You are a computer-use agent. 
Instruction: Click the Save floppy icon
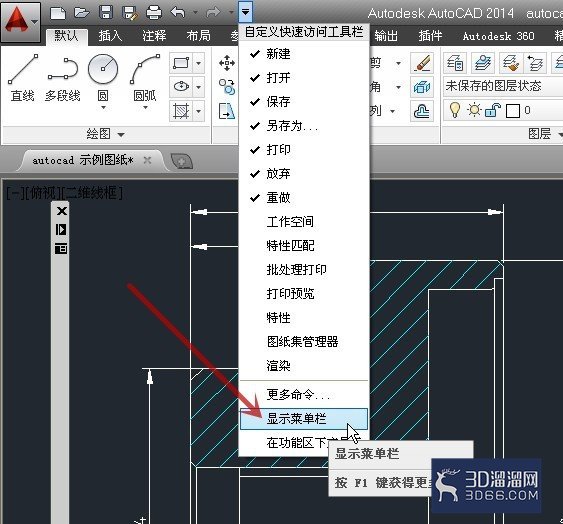[106, 13]
